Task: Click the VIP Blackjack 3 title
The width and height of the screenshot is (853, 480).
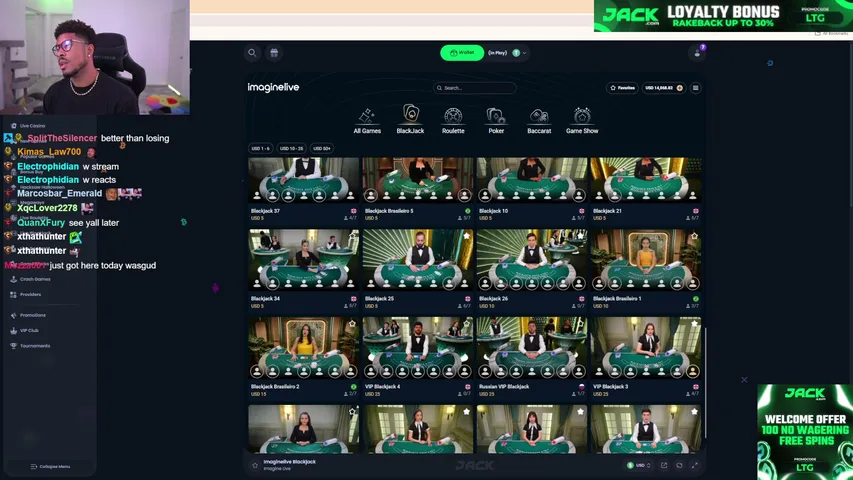Action: coord(610,386)
